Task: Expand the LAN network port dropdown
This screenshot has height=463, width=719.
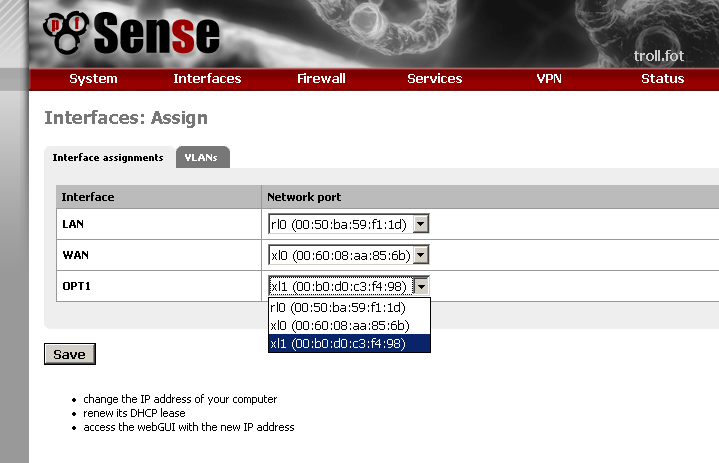Action: (x=421, y=225)
